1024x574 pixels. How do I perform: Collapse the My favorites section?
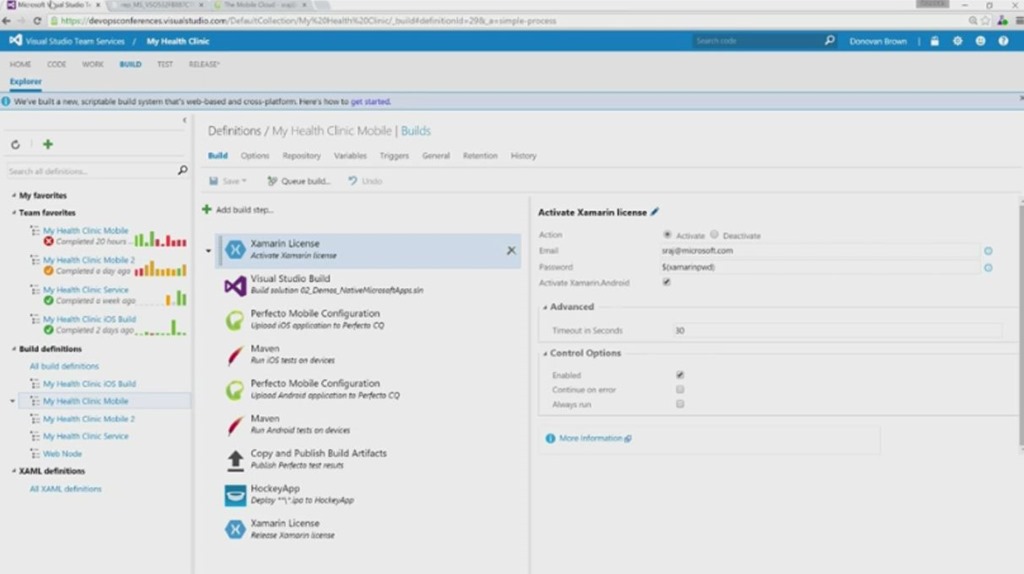tap(14, 195)
